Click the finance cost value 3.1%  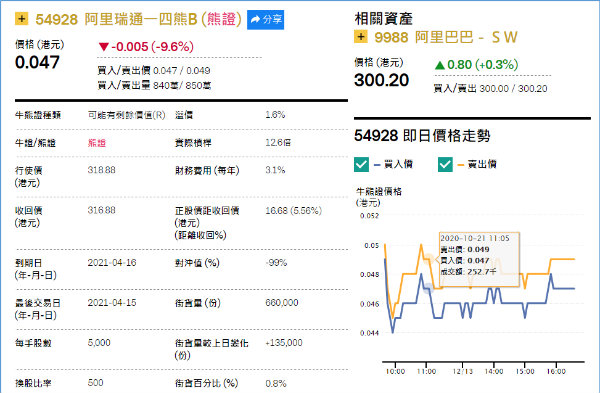(x=275, y=170)
